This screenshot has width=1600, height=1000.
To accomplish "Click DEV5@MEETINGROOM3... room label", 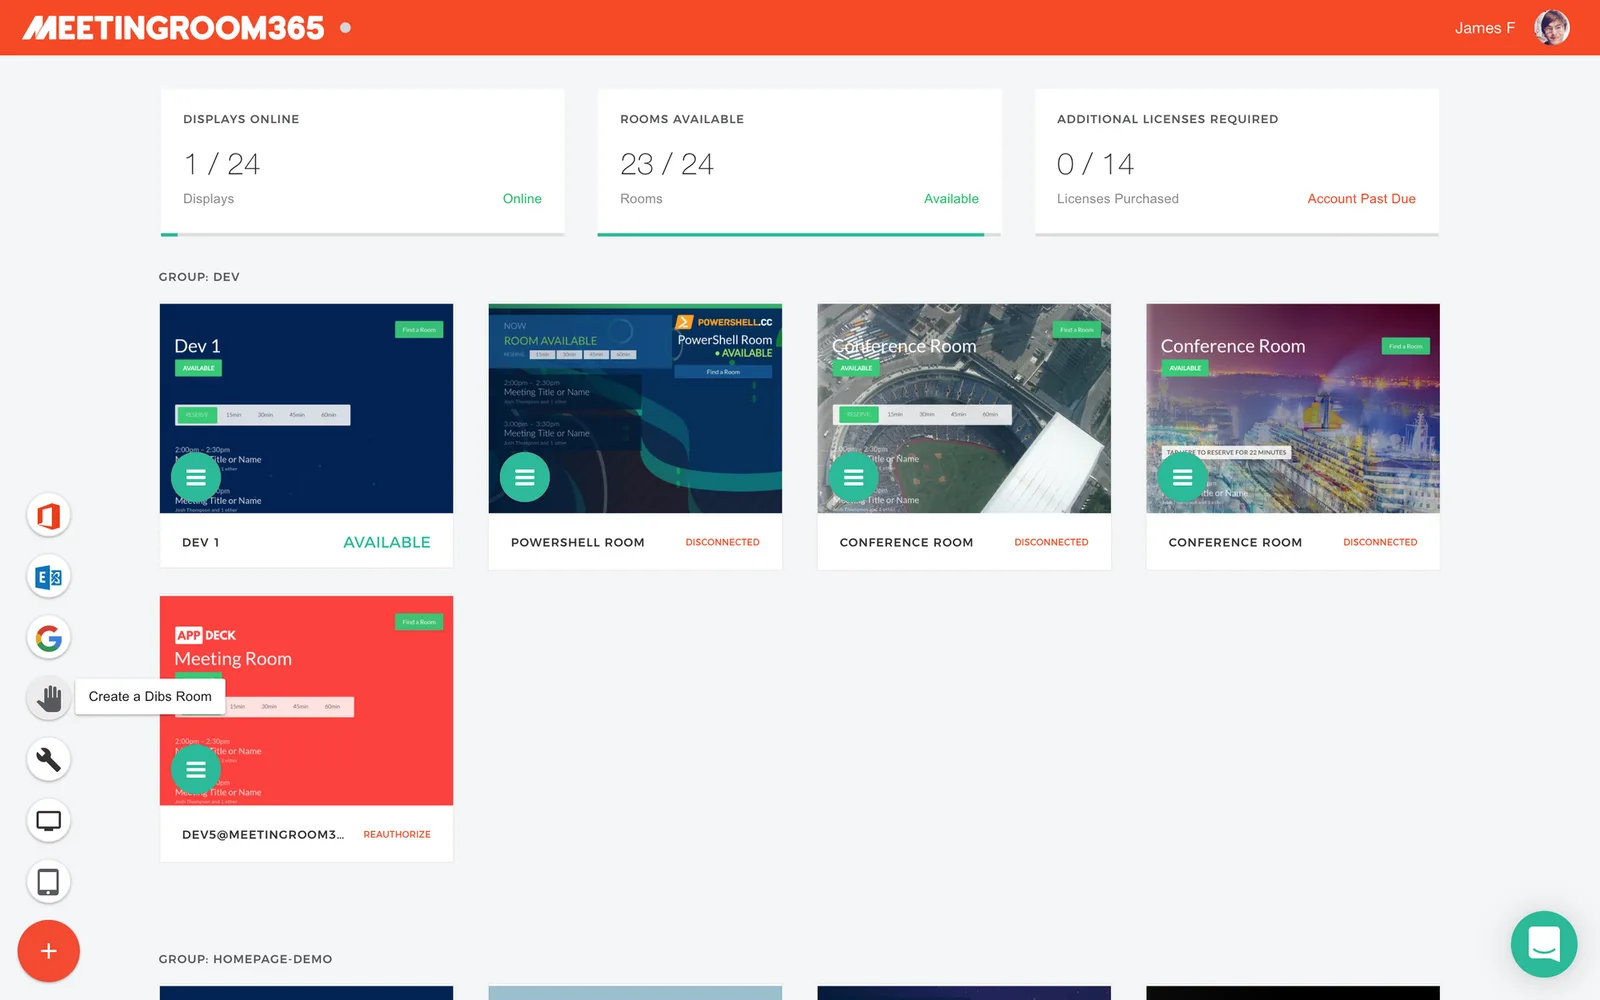I will click(263, 834).
